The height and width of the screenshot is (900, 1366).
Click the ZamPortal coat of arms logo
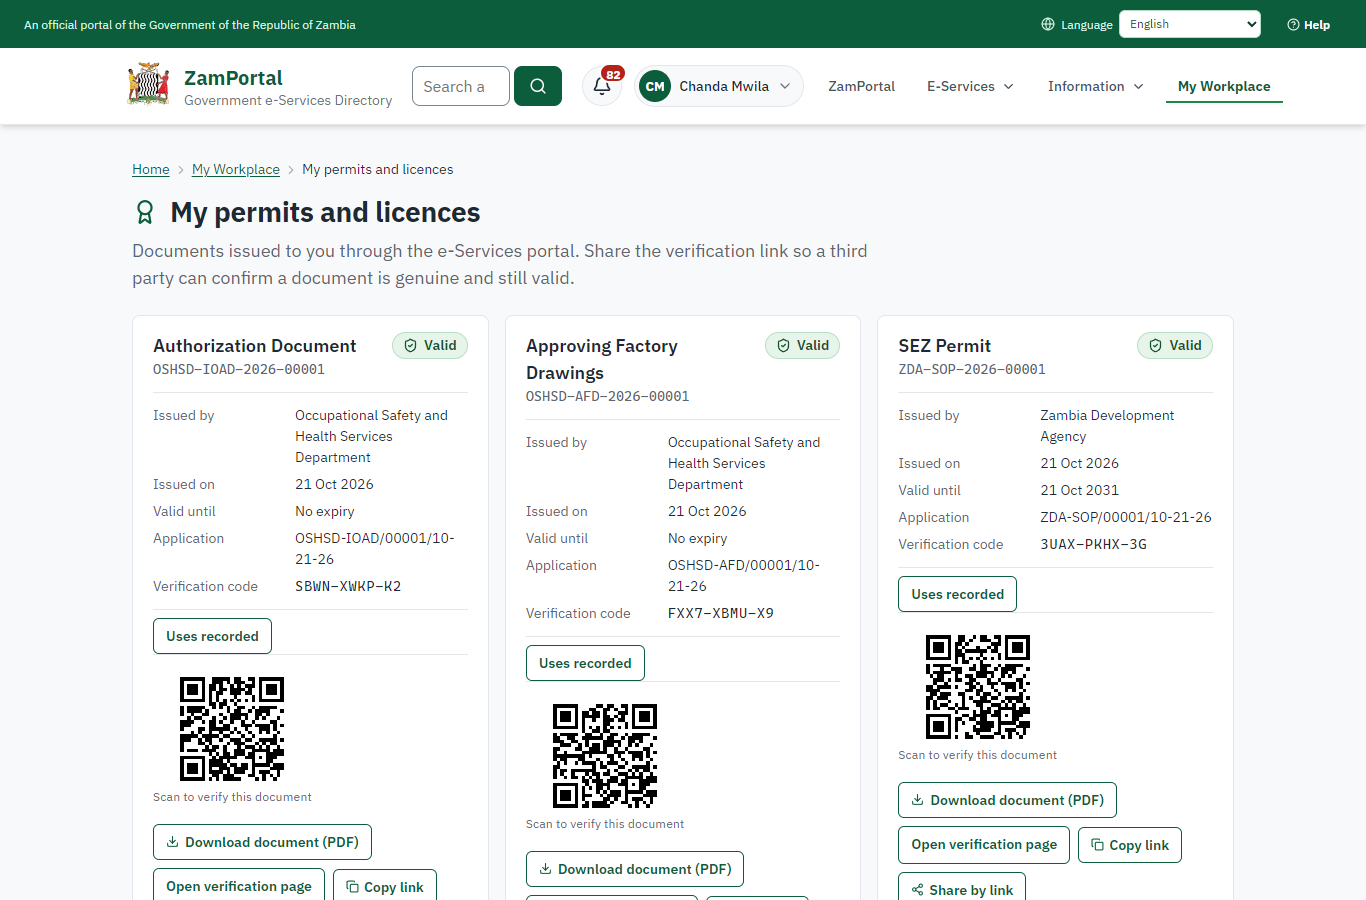[148, 85]
